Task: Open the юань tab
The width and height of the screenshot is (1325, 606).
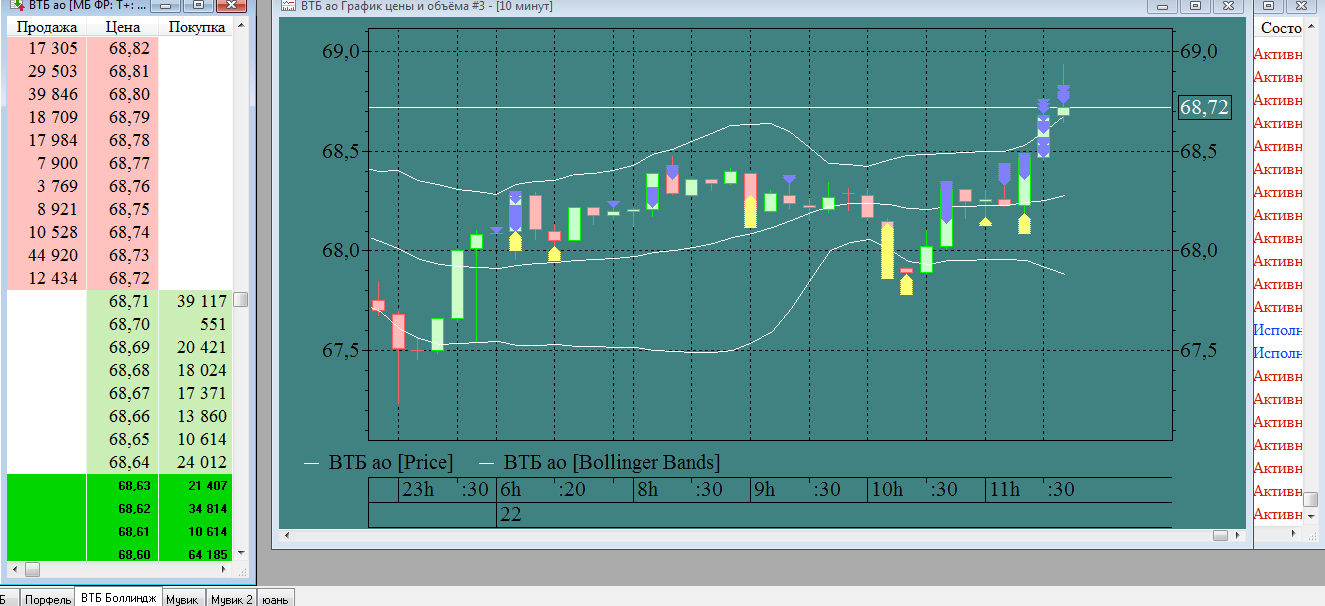Action: click(275, 598)
